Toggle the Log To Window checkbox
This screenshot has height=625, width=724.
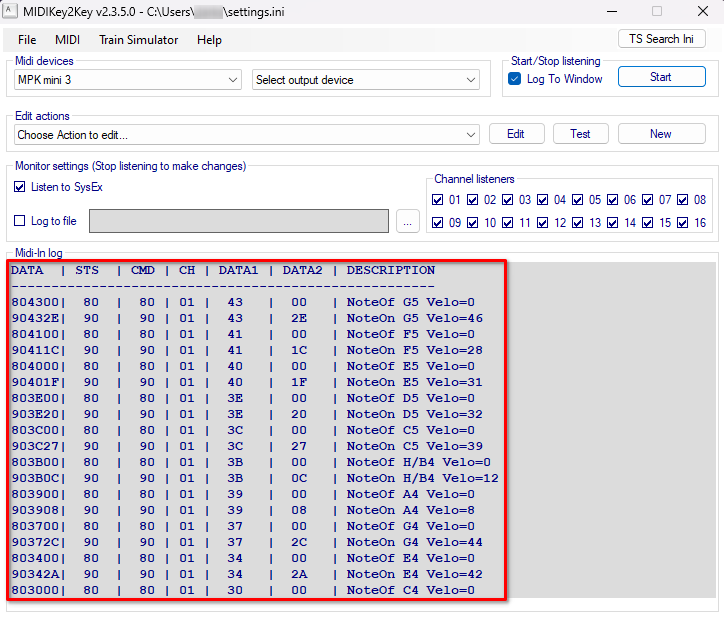(514, 79)
